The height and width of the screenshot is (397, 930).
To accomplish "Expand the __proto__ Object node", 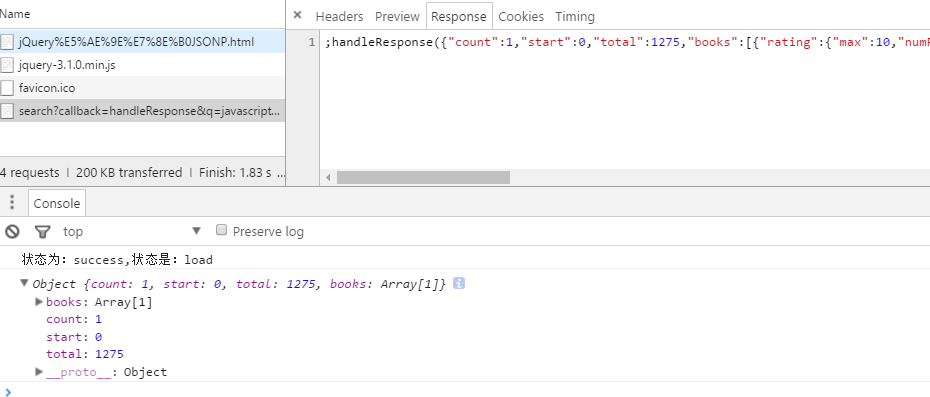I will pyautogui.click(x=39, y=371).
